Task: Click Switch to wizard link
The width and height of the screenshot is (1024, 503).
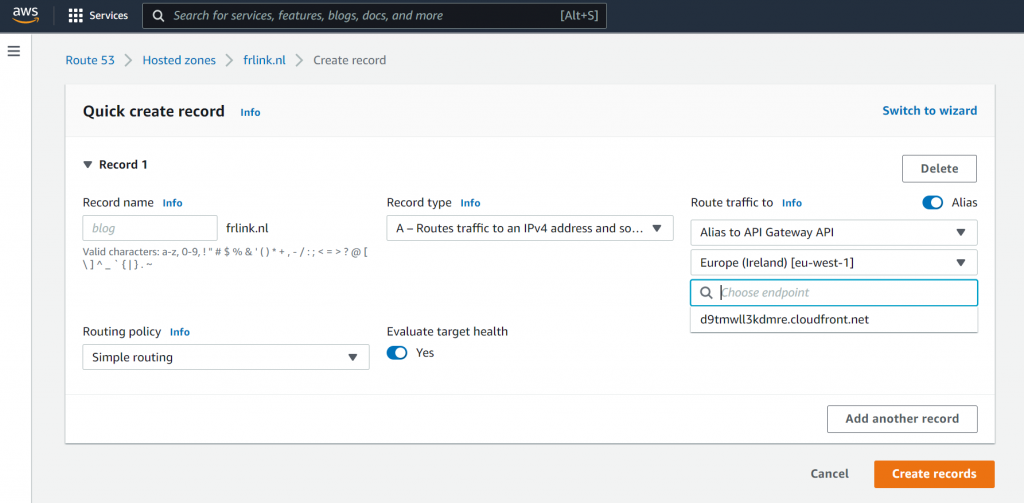Action: [929, 111]
